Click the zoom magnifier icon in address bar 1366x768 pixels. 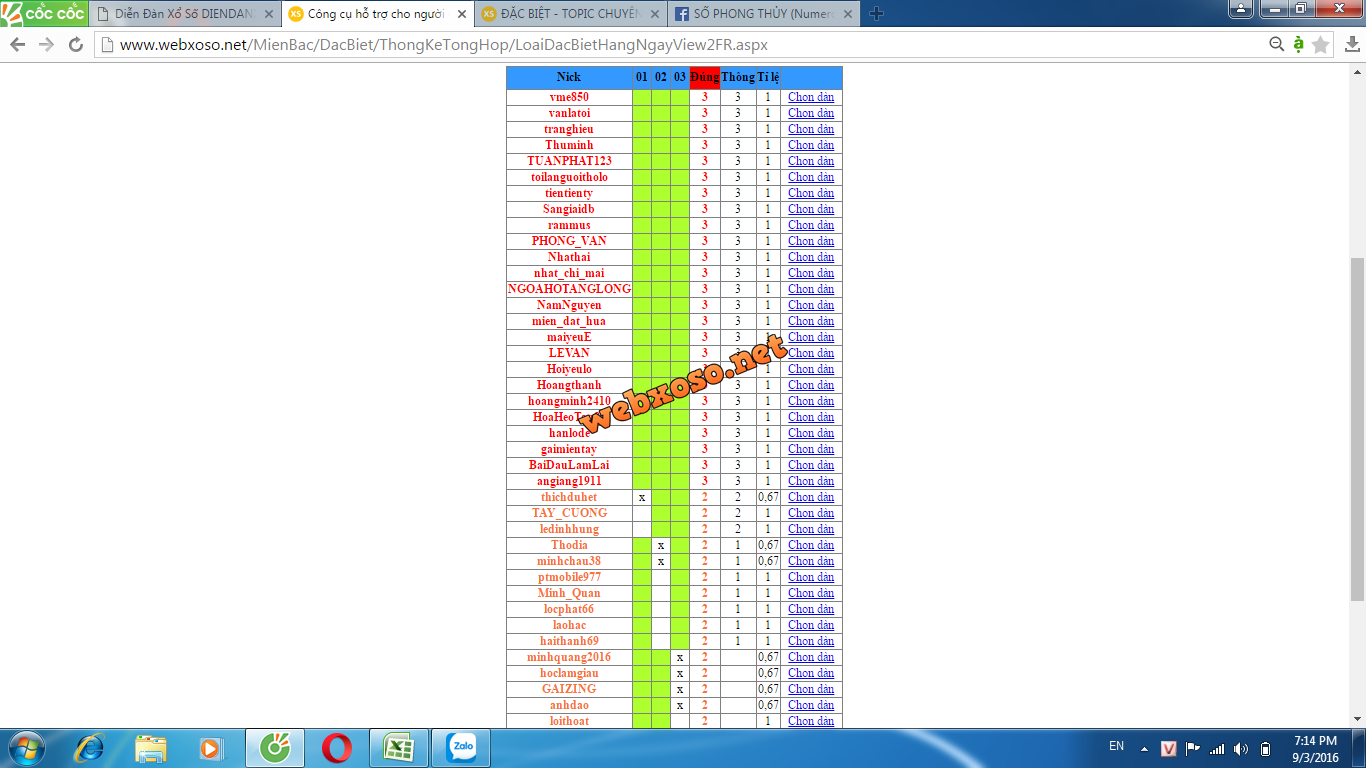pos(1276,44)
